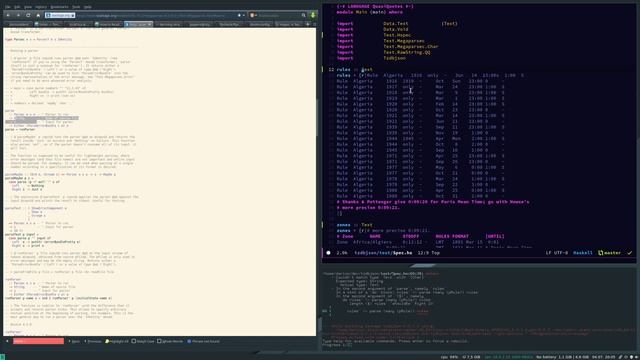The height and width of the screenshot is (360, 640).
Task: Switch to the last browser tab on right
Action: click(289, 24)
